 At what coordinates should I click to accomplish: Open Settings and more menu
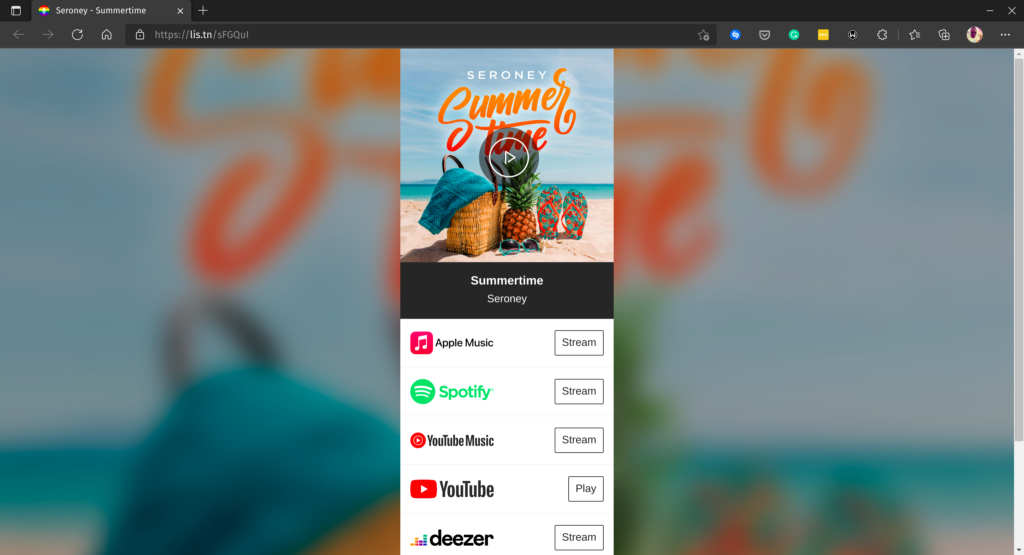(x=1005, y=35)
